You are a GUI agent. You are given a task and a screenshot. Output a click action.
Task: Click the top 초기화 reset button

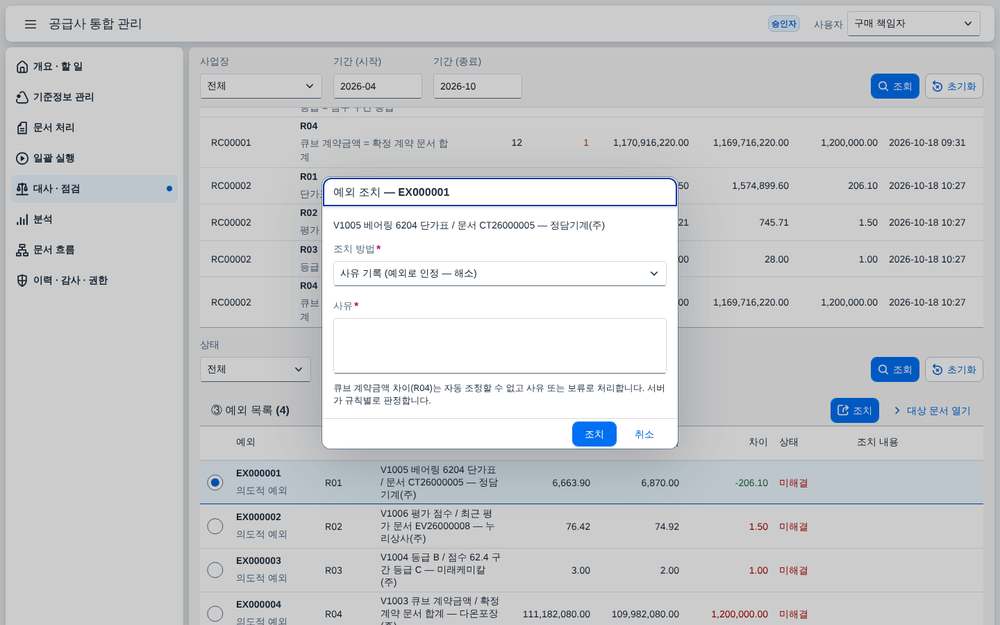954,86
